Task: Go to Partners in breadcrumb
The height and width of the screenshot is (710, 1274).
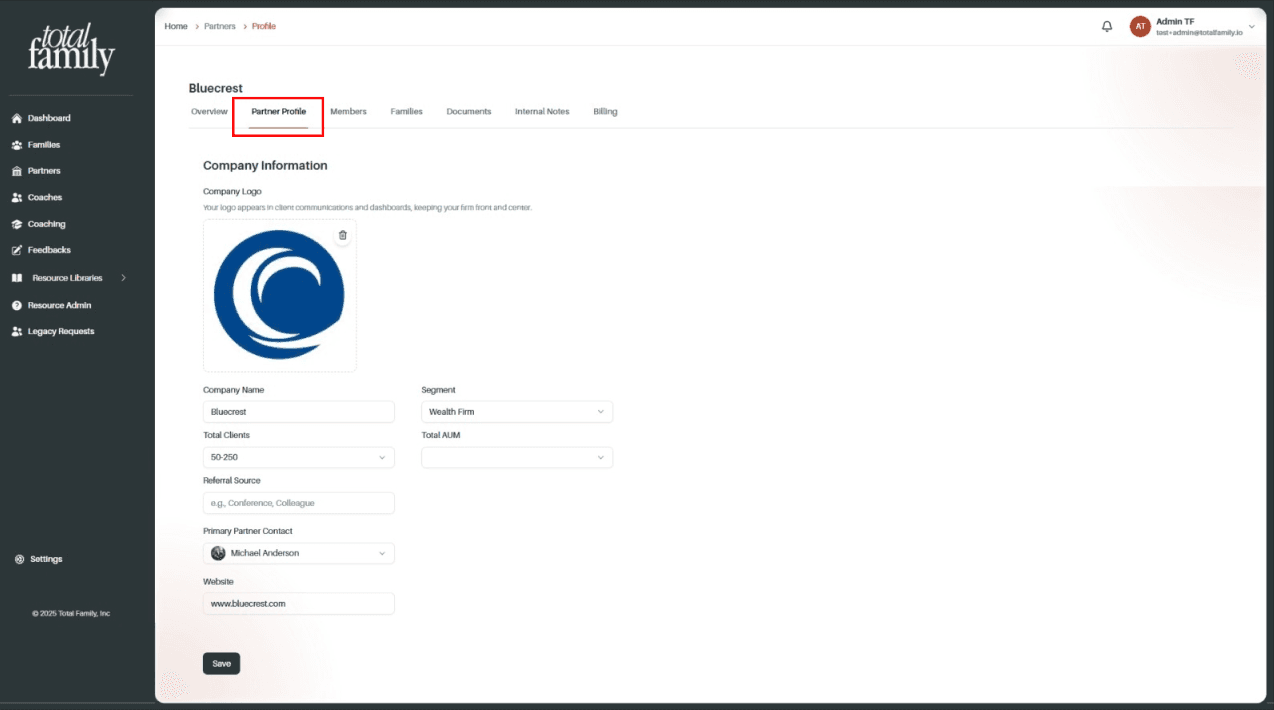Action: (x=220, y=26)
